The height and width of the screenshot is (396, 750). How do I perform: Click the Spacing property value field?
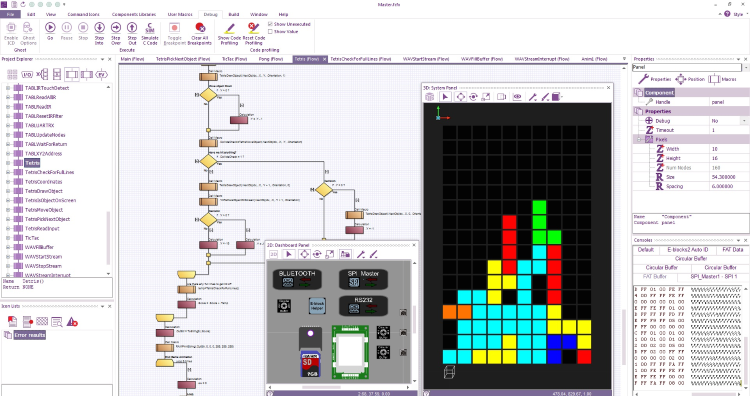click(x=729, y=186)
